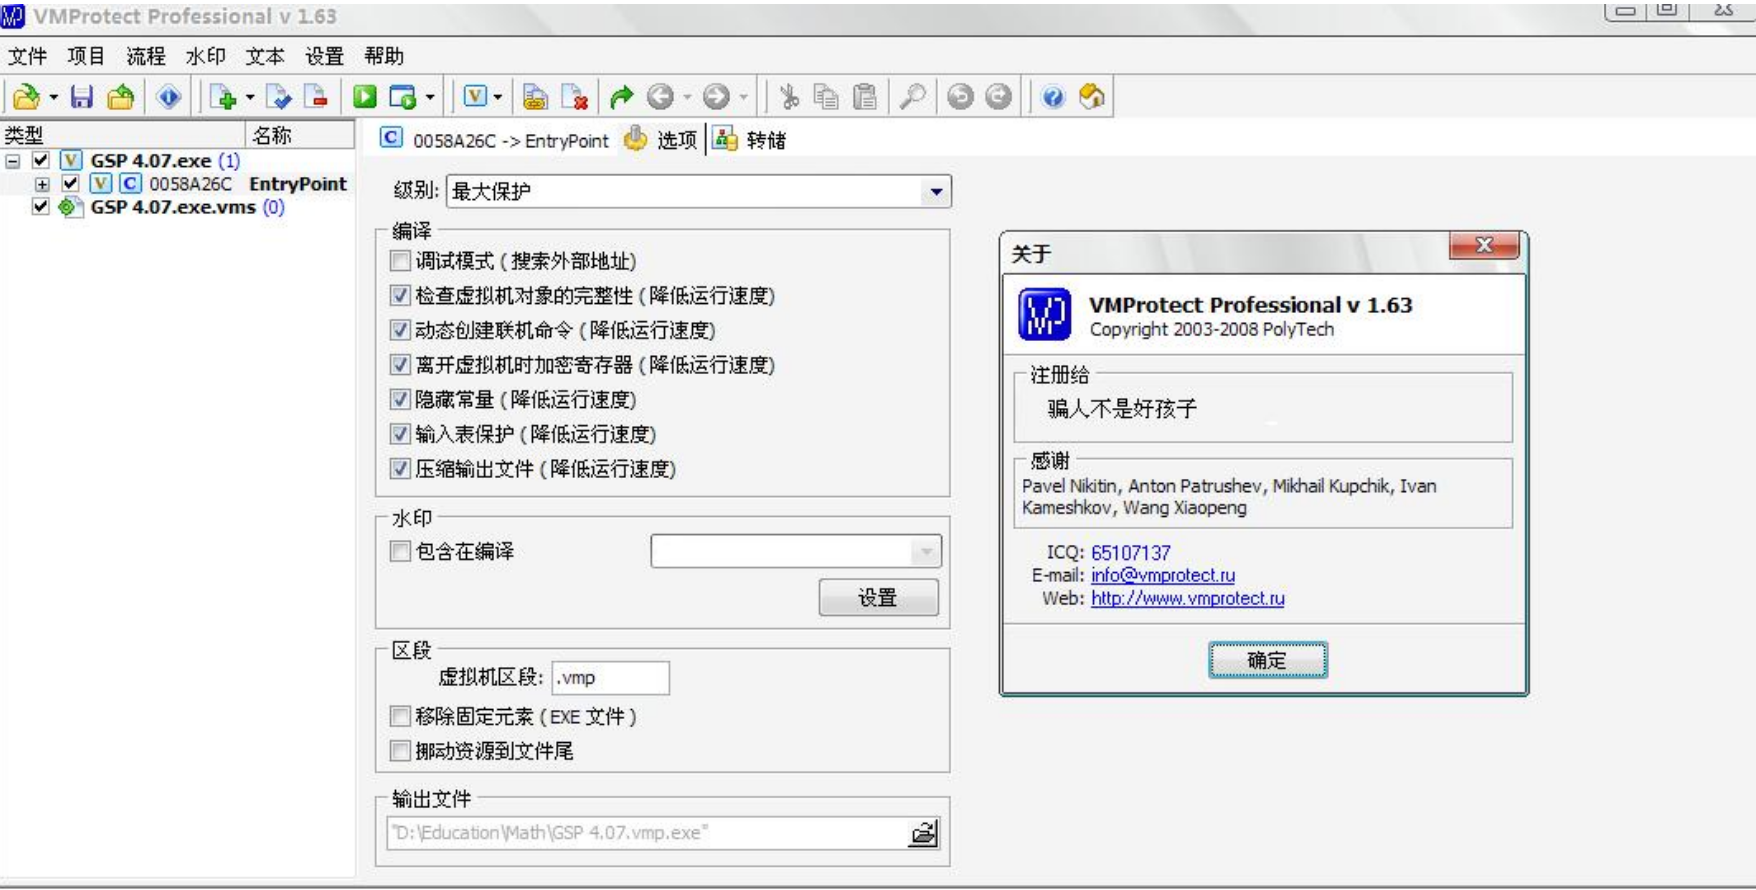
Task: Uncheck 隐藏常量 checkbox
Action: 400,400
